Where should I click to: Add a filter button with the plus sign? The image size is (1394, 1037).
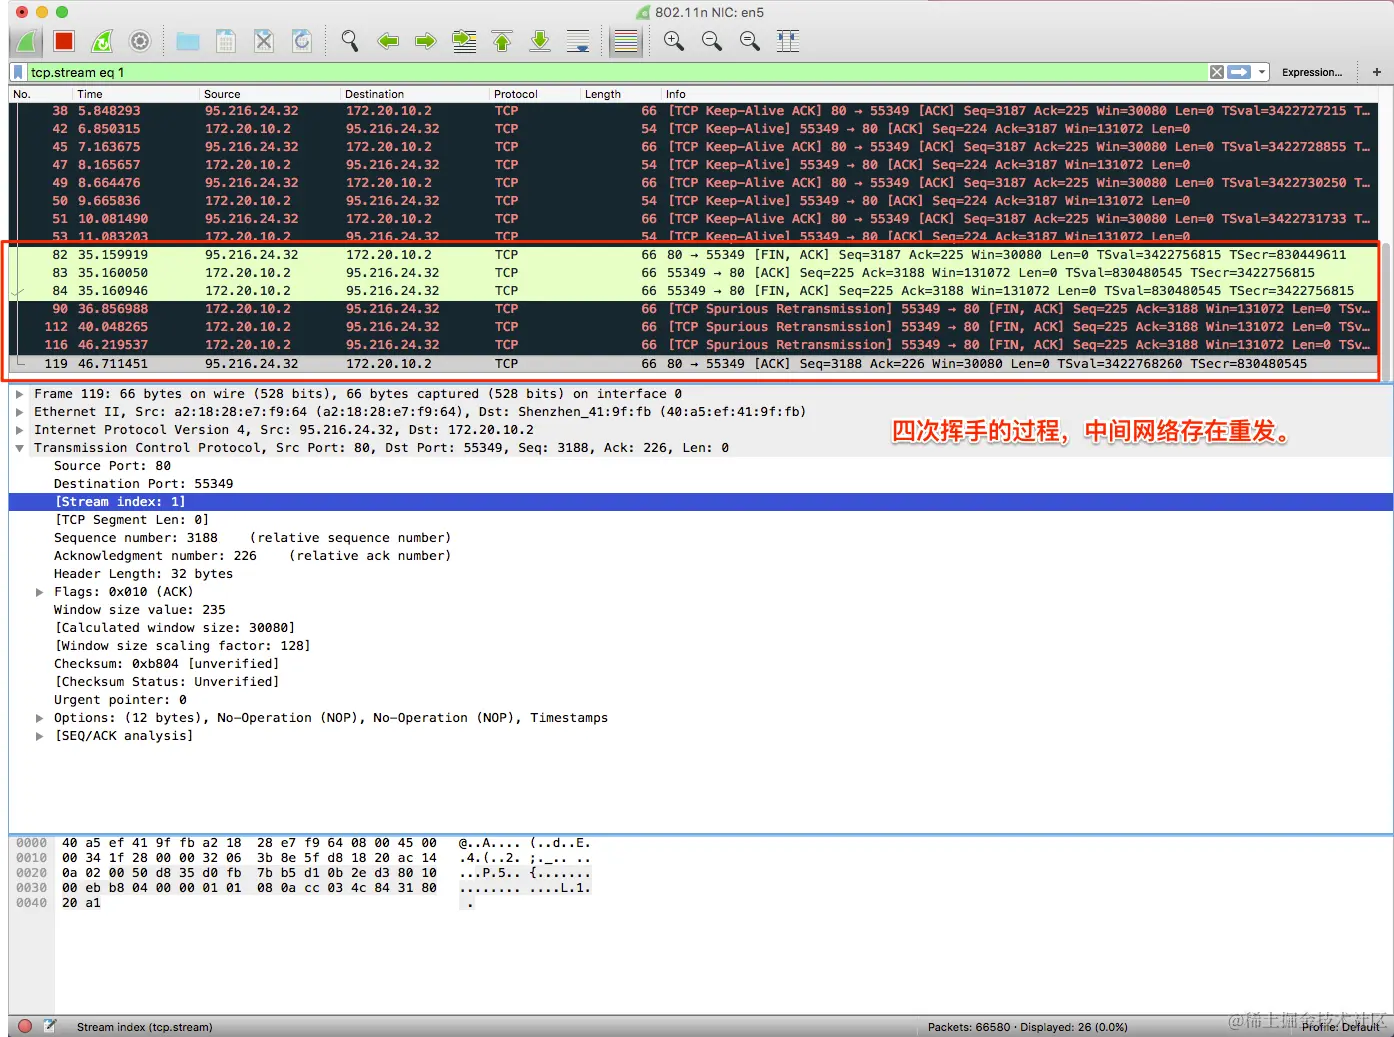coord(1377,72)
